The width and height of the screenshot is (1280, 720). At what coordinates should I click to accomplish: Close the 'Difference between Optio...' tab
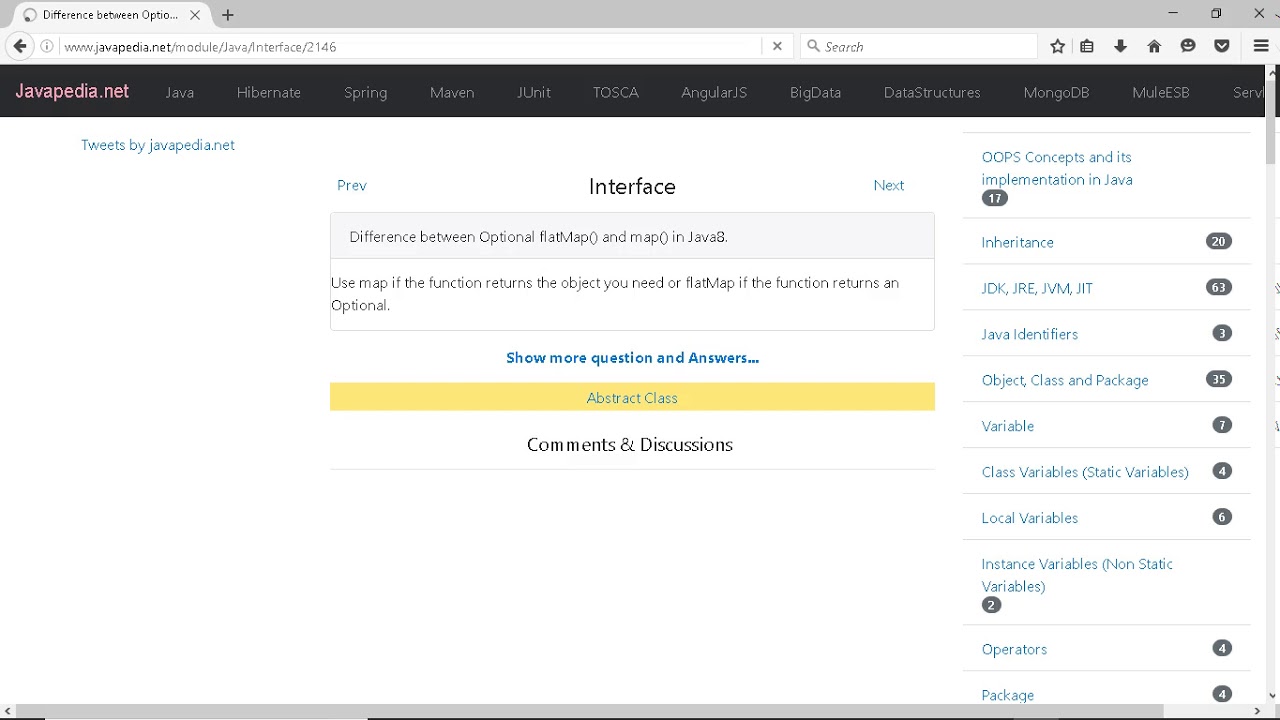[x=195, y=15]
